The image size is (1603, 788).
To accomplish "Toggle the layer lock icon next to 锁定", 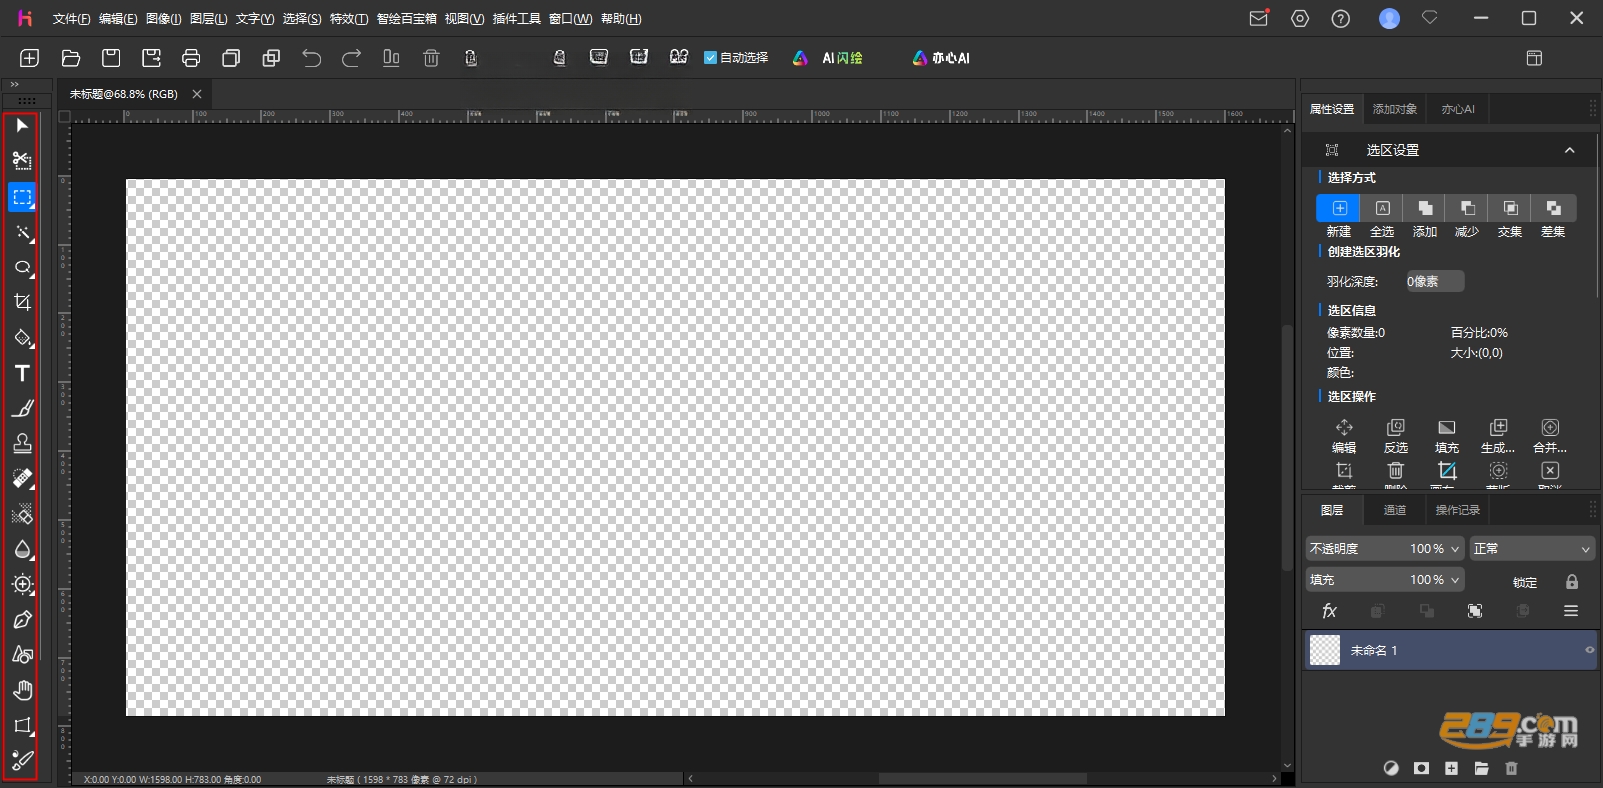I will pyautogui.click(x=1572, y=582).
